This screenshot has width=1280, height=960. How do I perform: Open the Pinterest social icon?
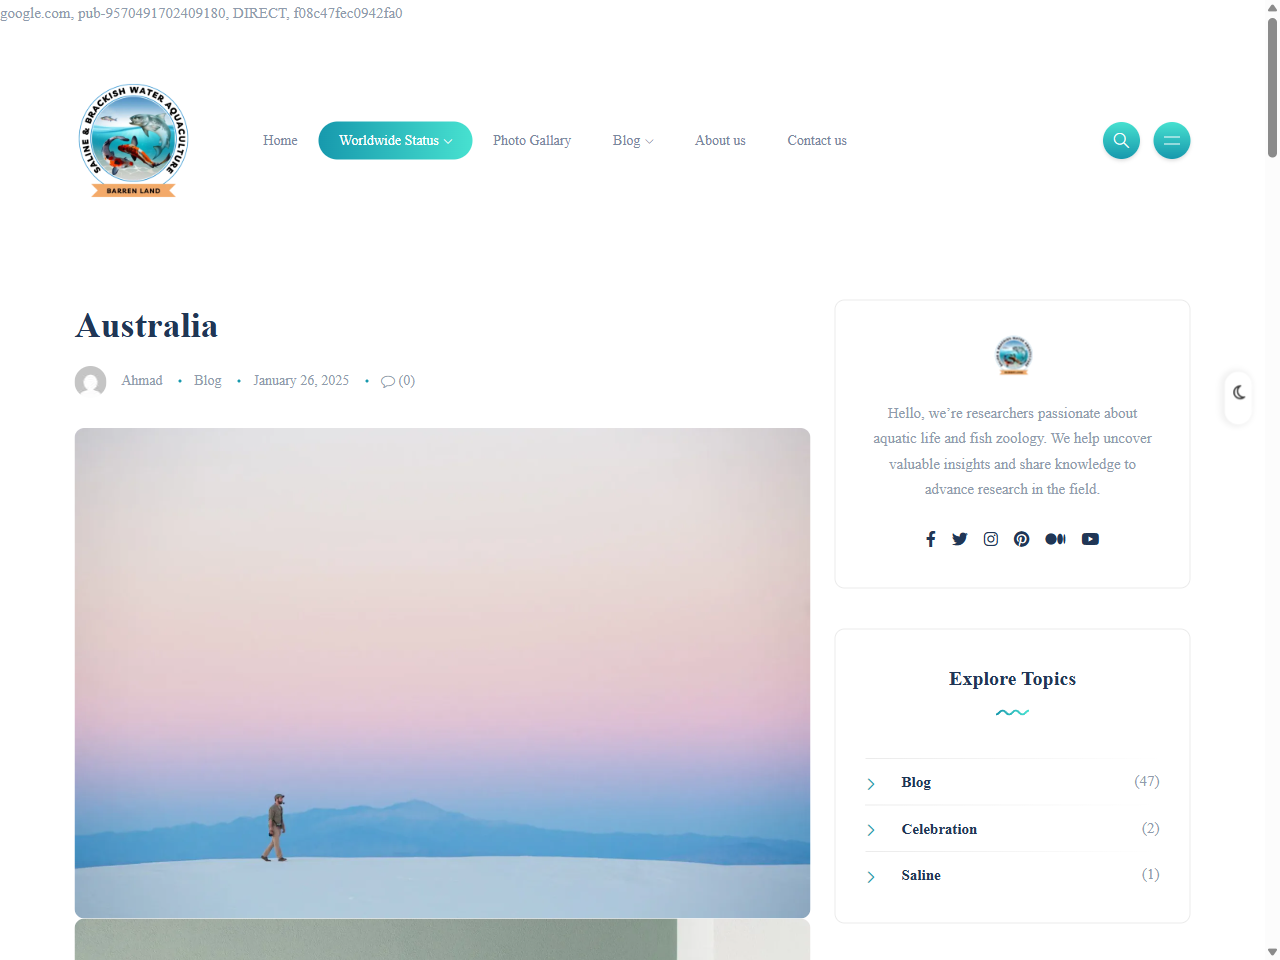(1021, 539)
